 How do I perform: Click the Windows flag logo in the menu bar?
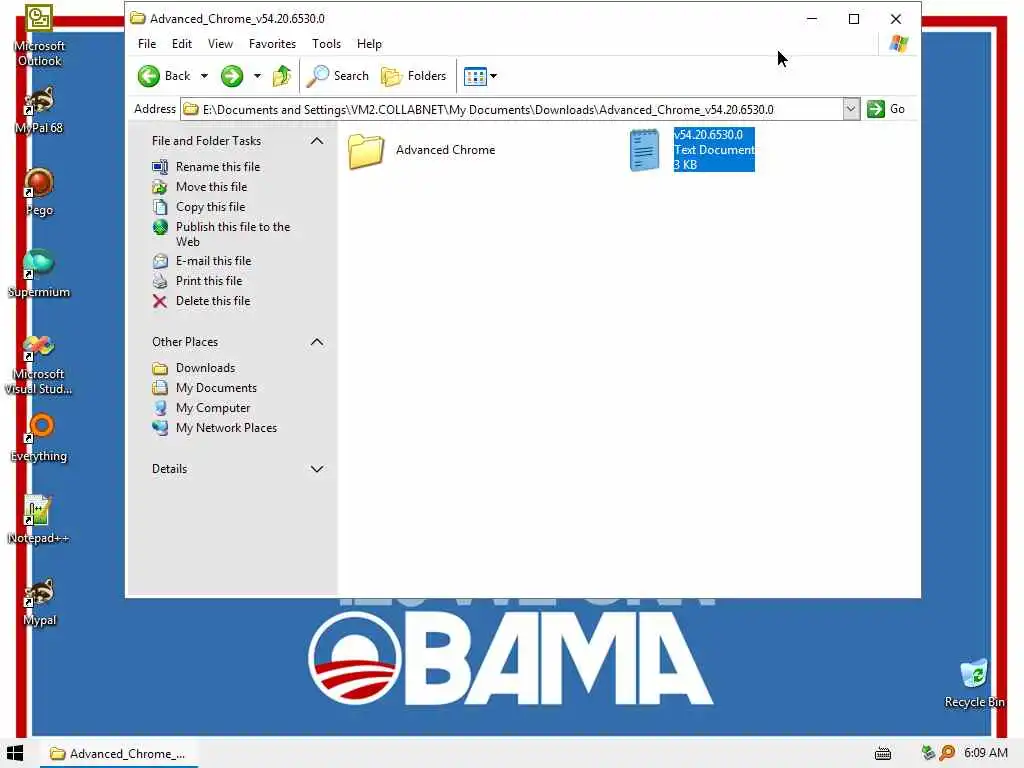[899, 44]
